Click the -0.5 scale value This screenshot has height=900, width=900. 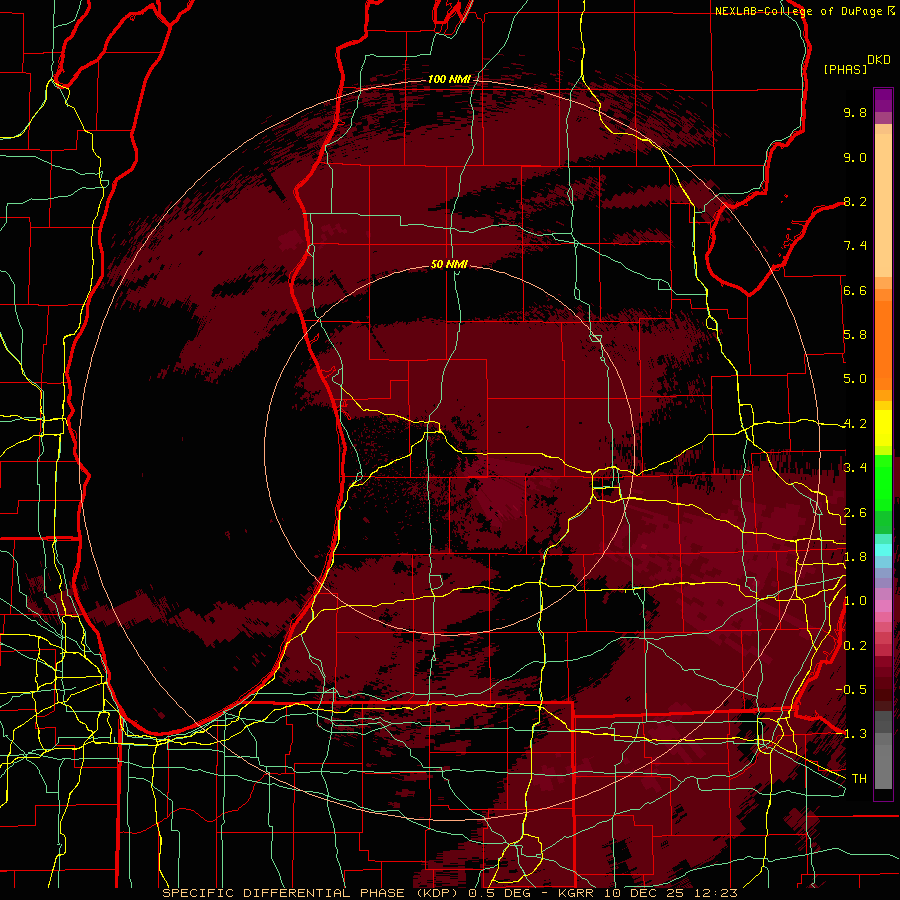pos(851,690)
